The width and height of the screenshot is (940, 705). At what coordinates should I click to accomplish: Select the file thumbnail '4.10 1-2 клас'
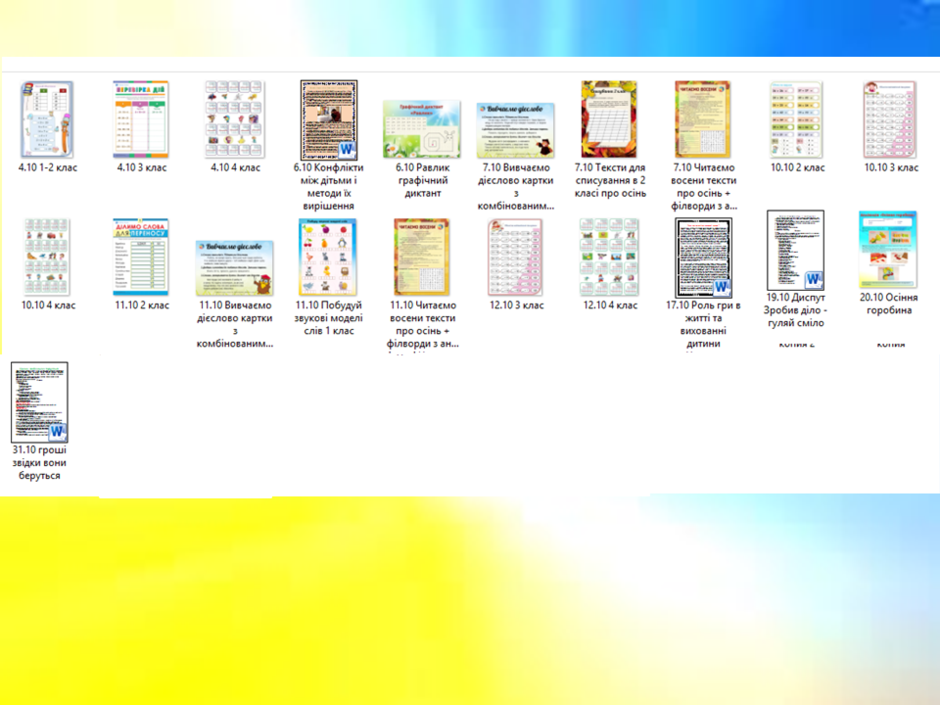point(47,119)
